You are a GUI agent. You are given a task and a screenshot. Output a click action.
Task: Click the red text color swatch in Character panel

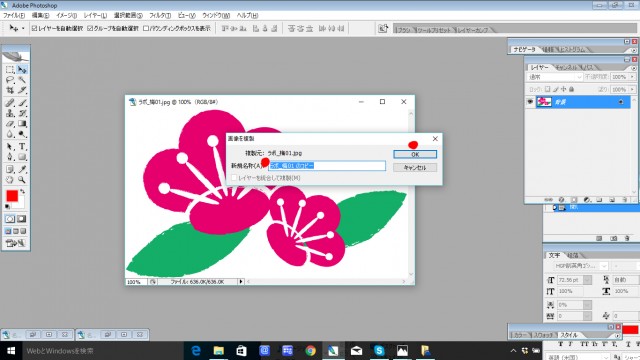pyautogui.click(x=631, y=330)
